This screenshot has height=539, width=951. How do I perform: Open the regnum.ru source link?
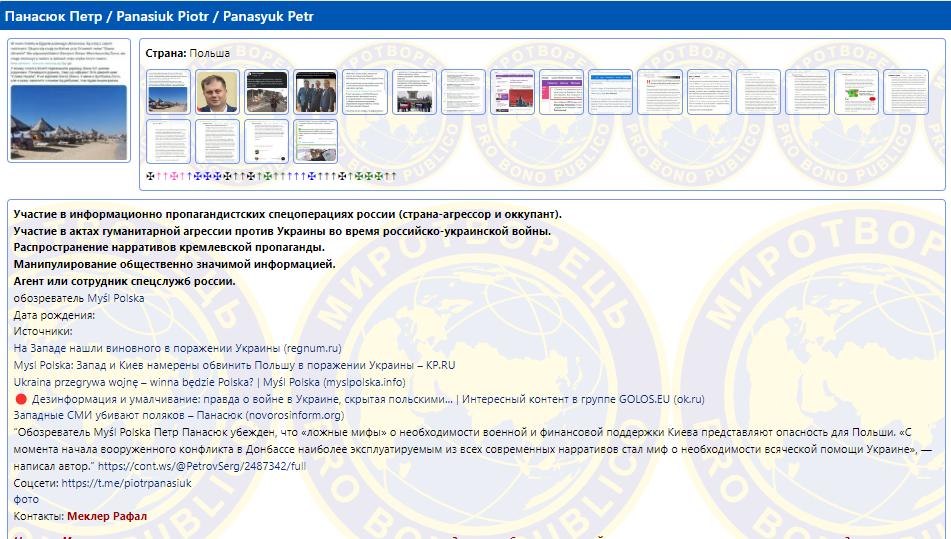[178, 348]
